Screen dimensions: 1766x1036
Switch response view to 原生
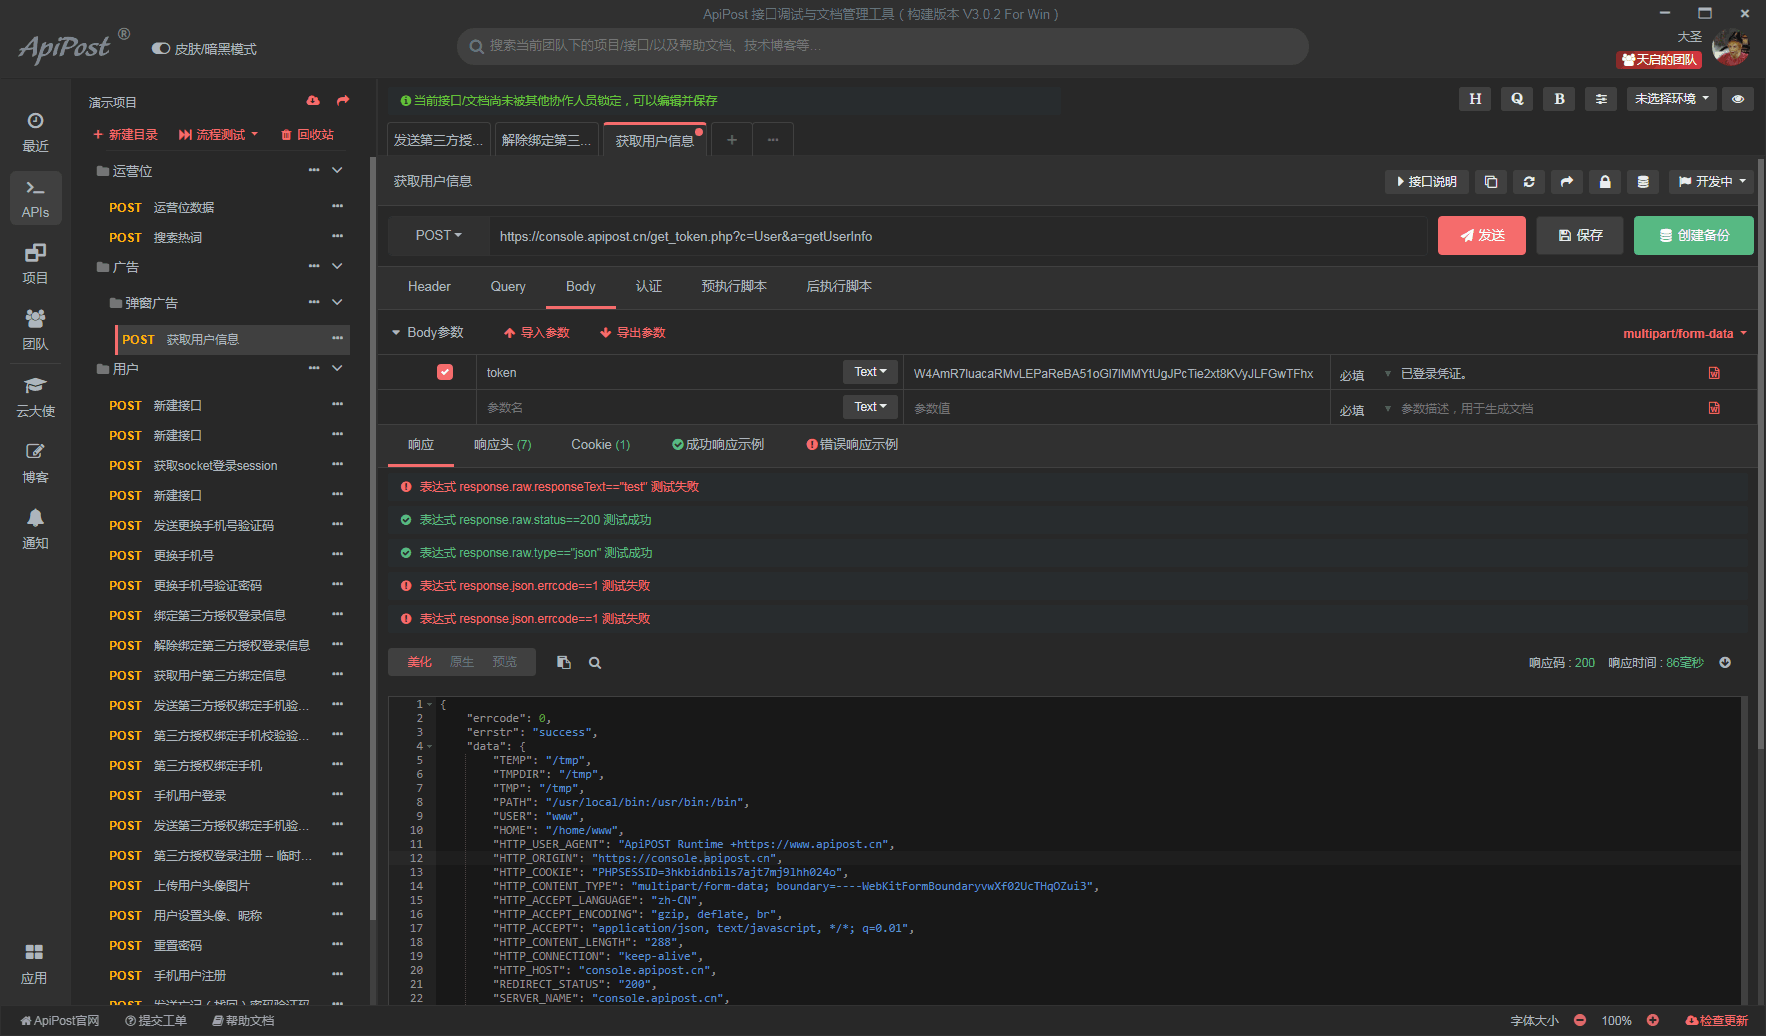click(x=462, y=662)
